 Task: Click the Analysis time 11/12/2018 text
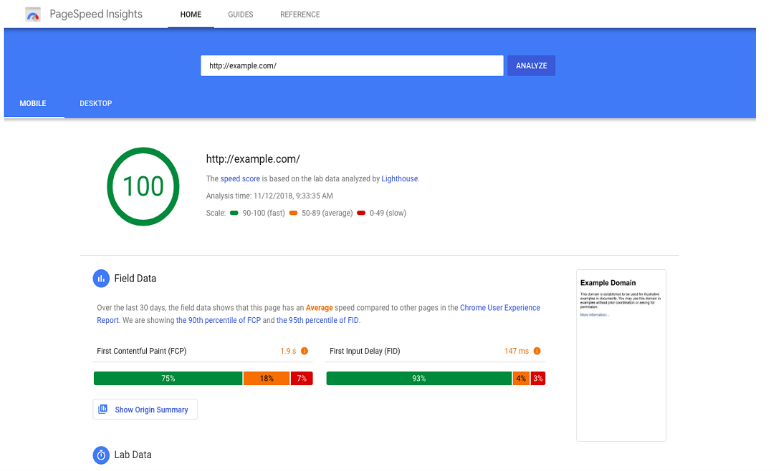(270, 196)
